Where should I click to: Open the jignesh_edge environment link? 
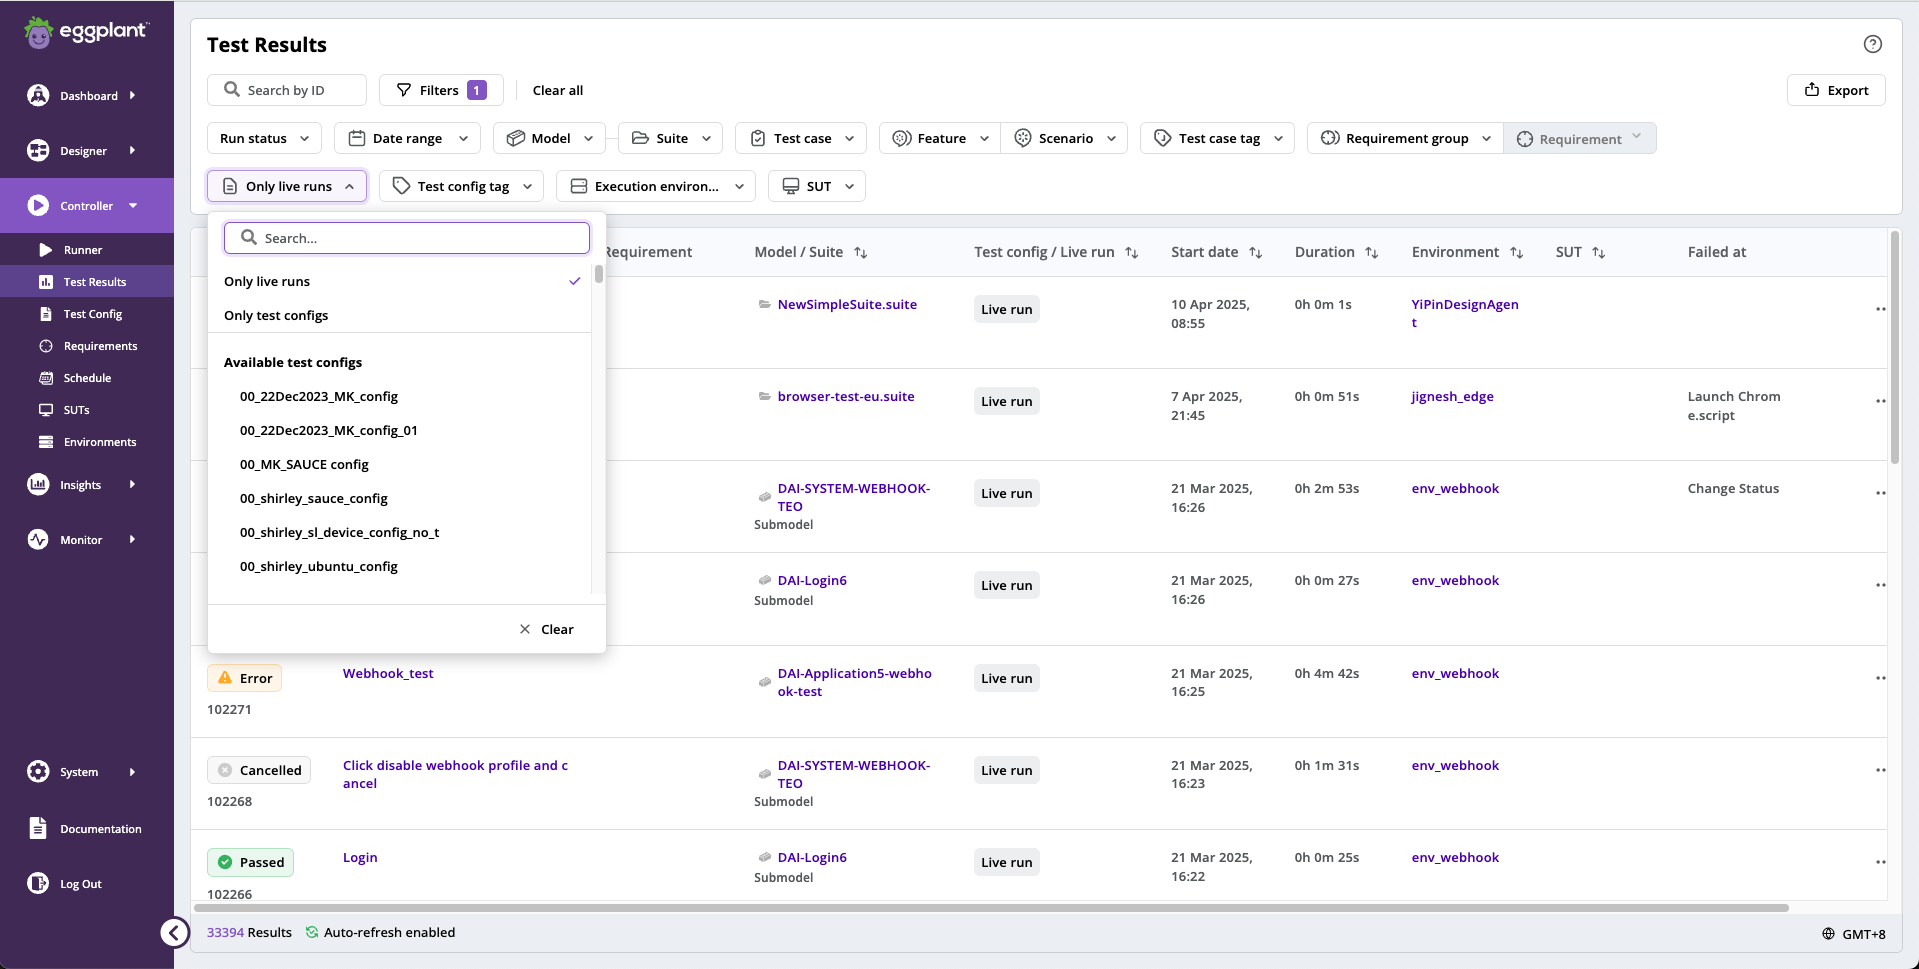click(x=1452, y=396)
